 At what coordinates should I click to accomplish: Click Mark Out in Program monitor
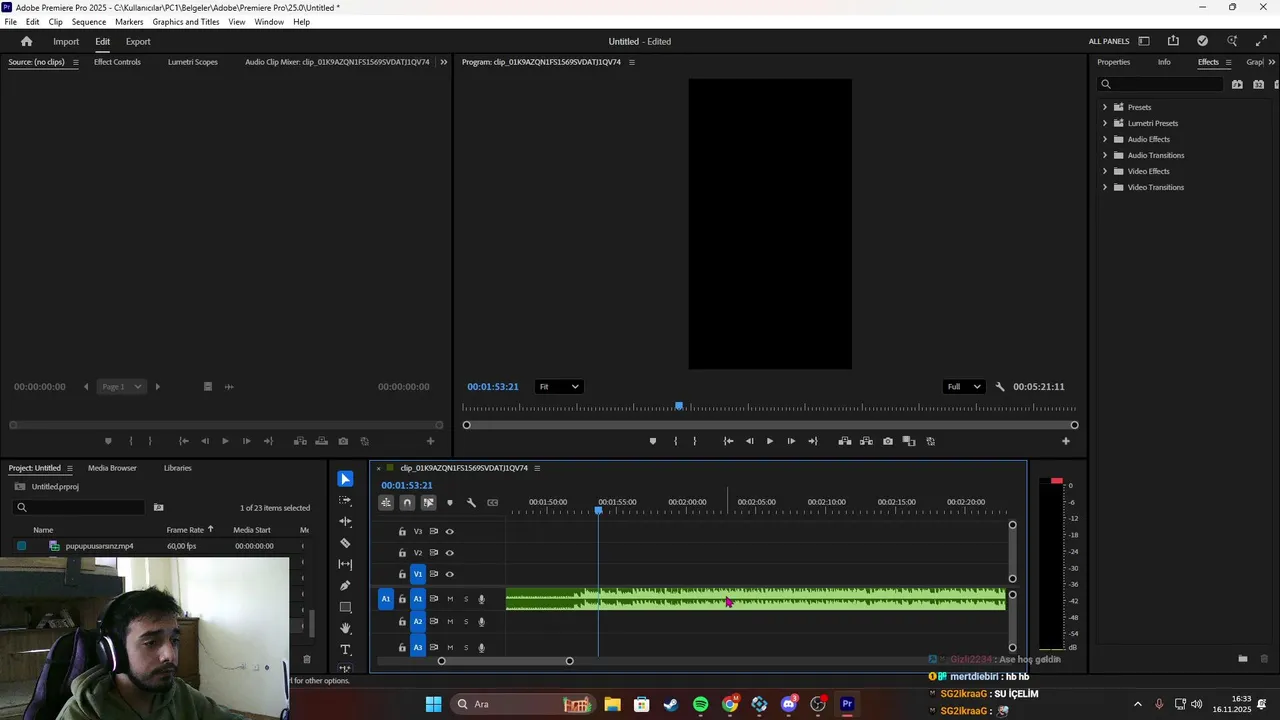(695, 441)
